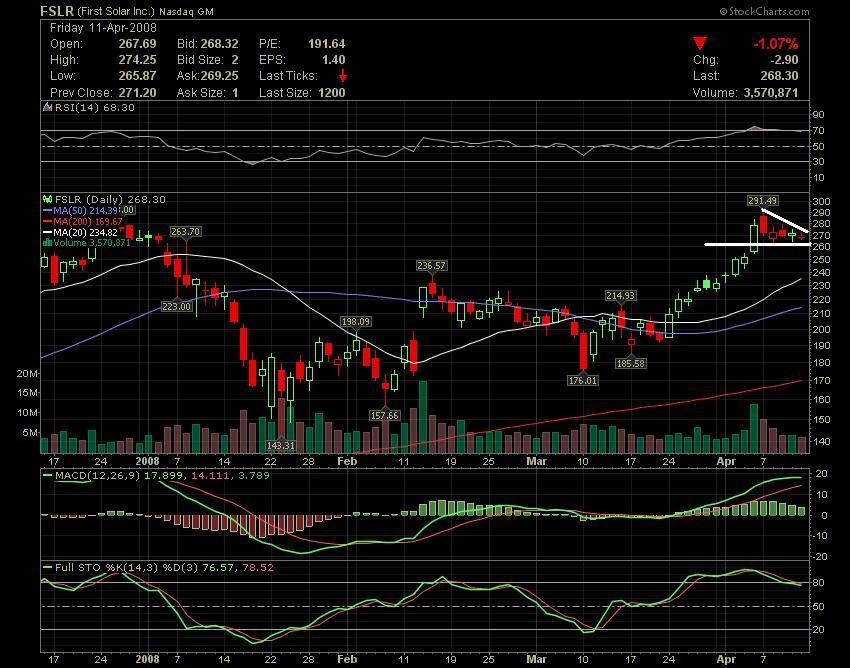Select the High value 274.25
Screen dimensions: 850x668
[x=137, y=60]
